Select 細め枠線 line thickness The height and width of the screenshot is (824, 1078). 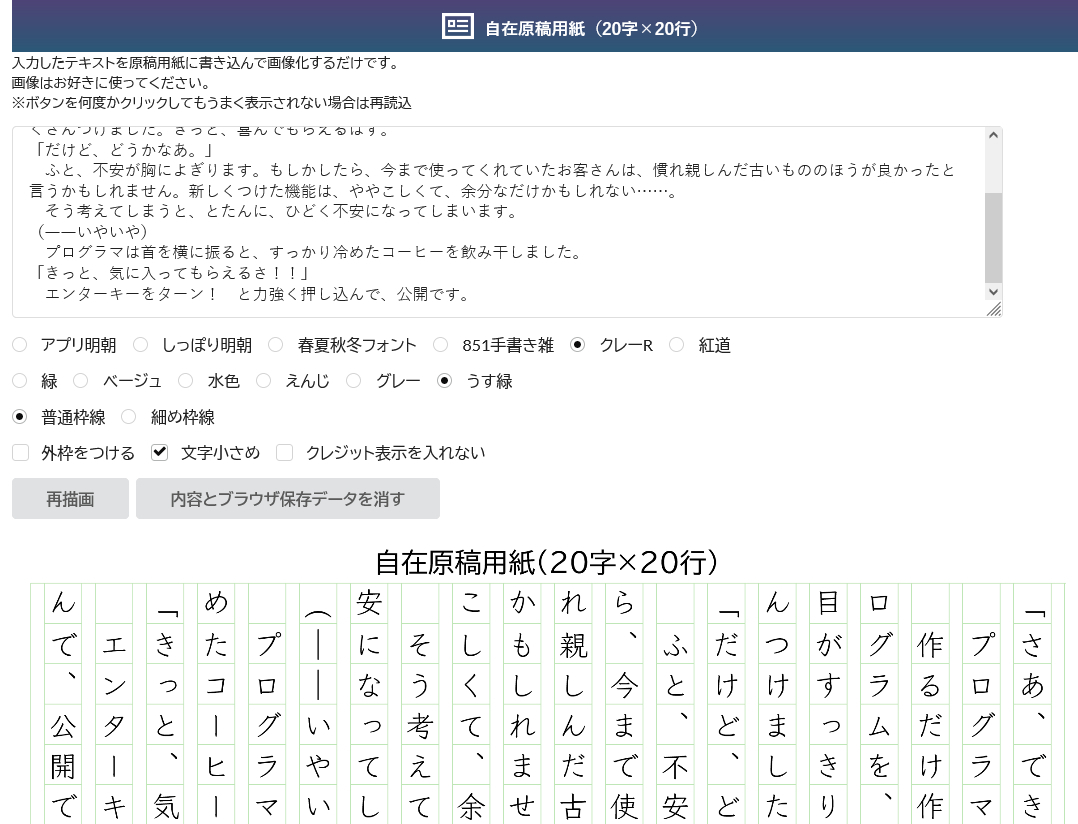coord(129,417)
